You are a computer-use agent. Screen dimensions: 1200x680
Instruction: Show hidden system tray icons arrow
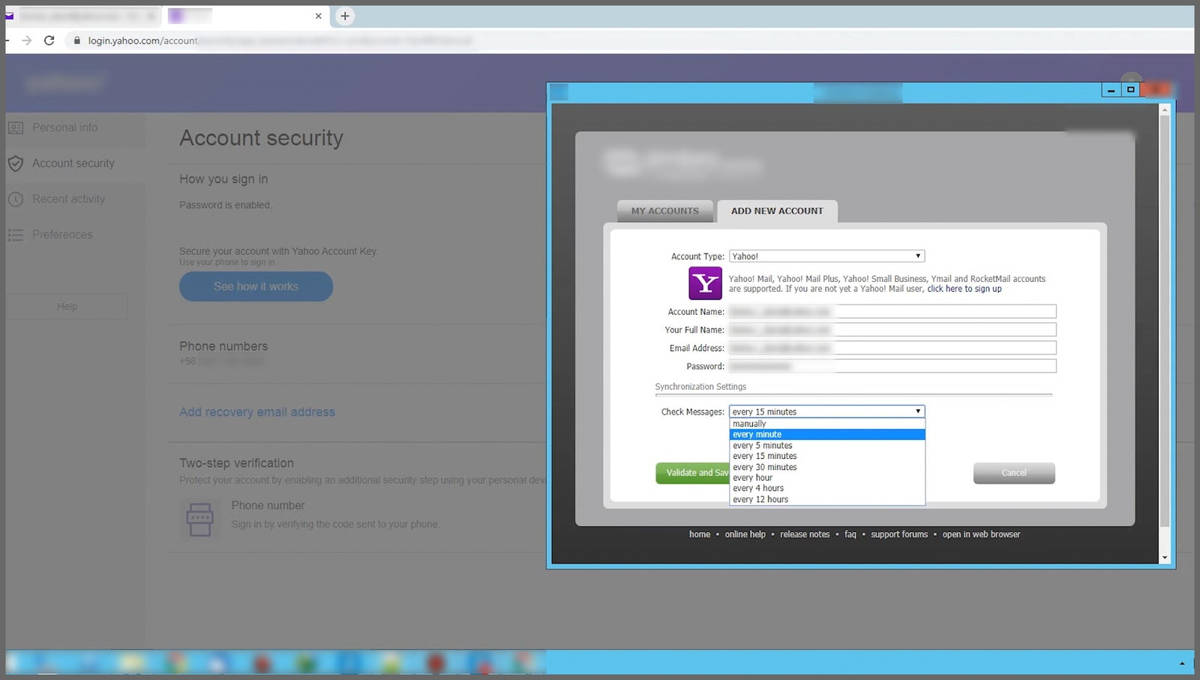click(x=1182, y=663)
